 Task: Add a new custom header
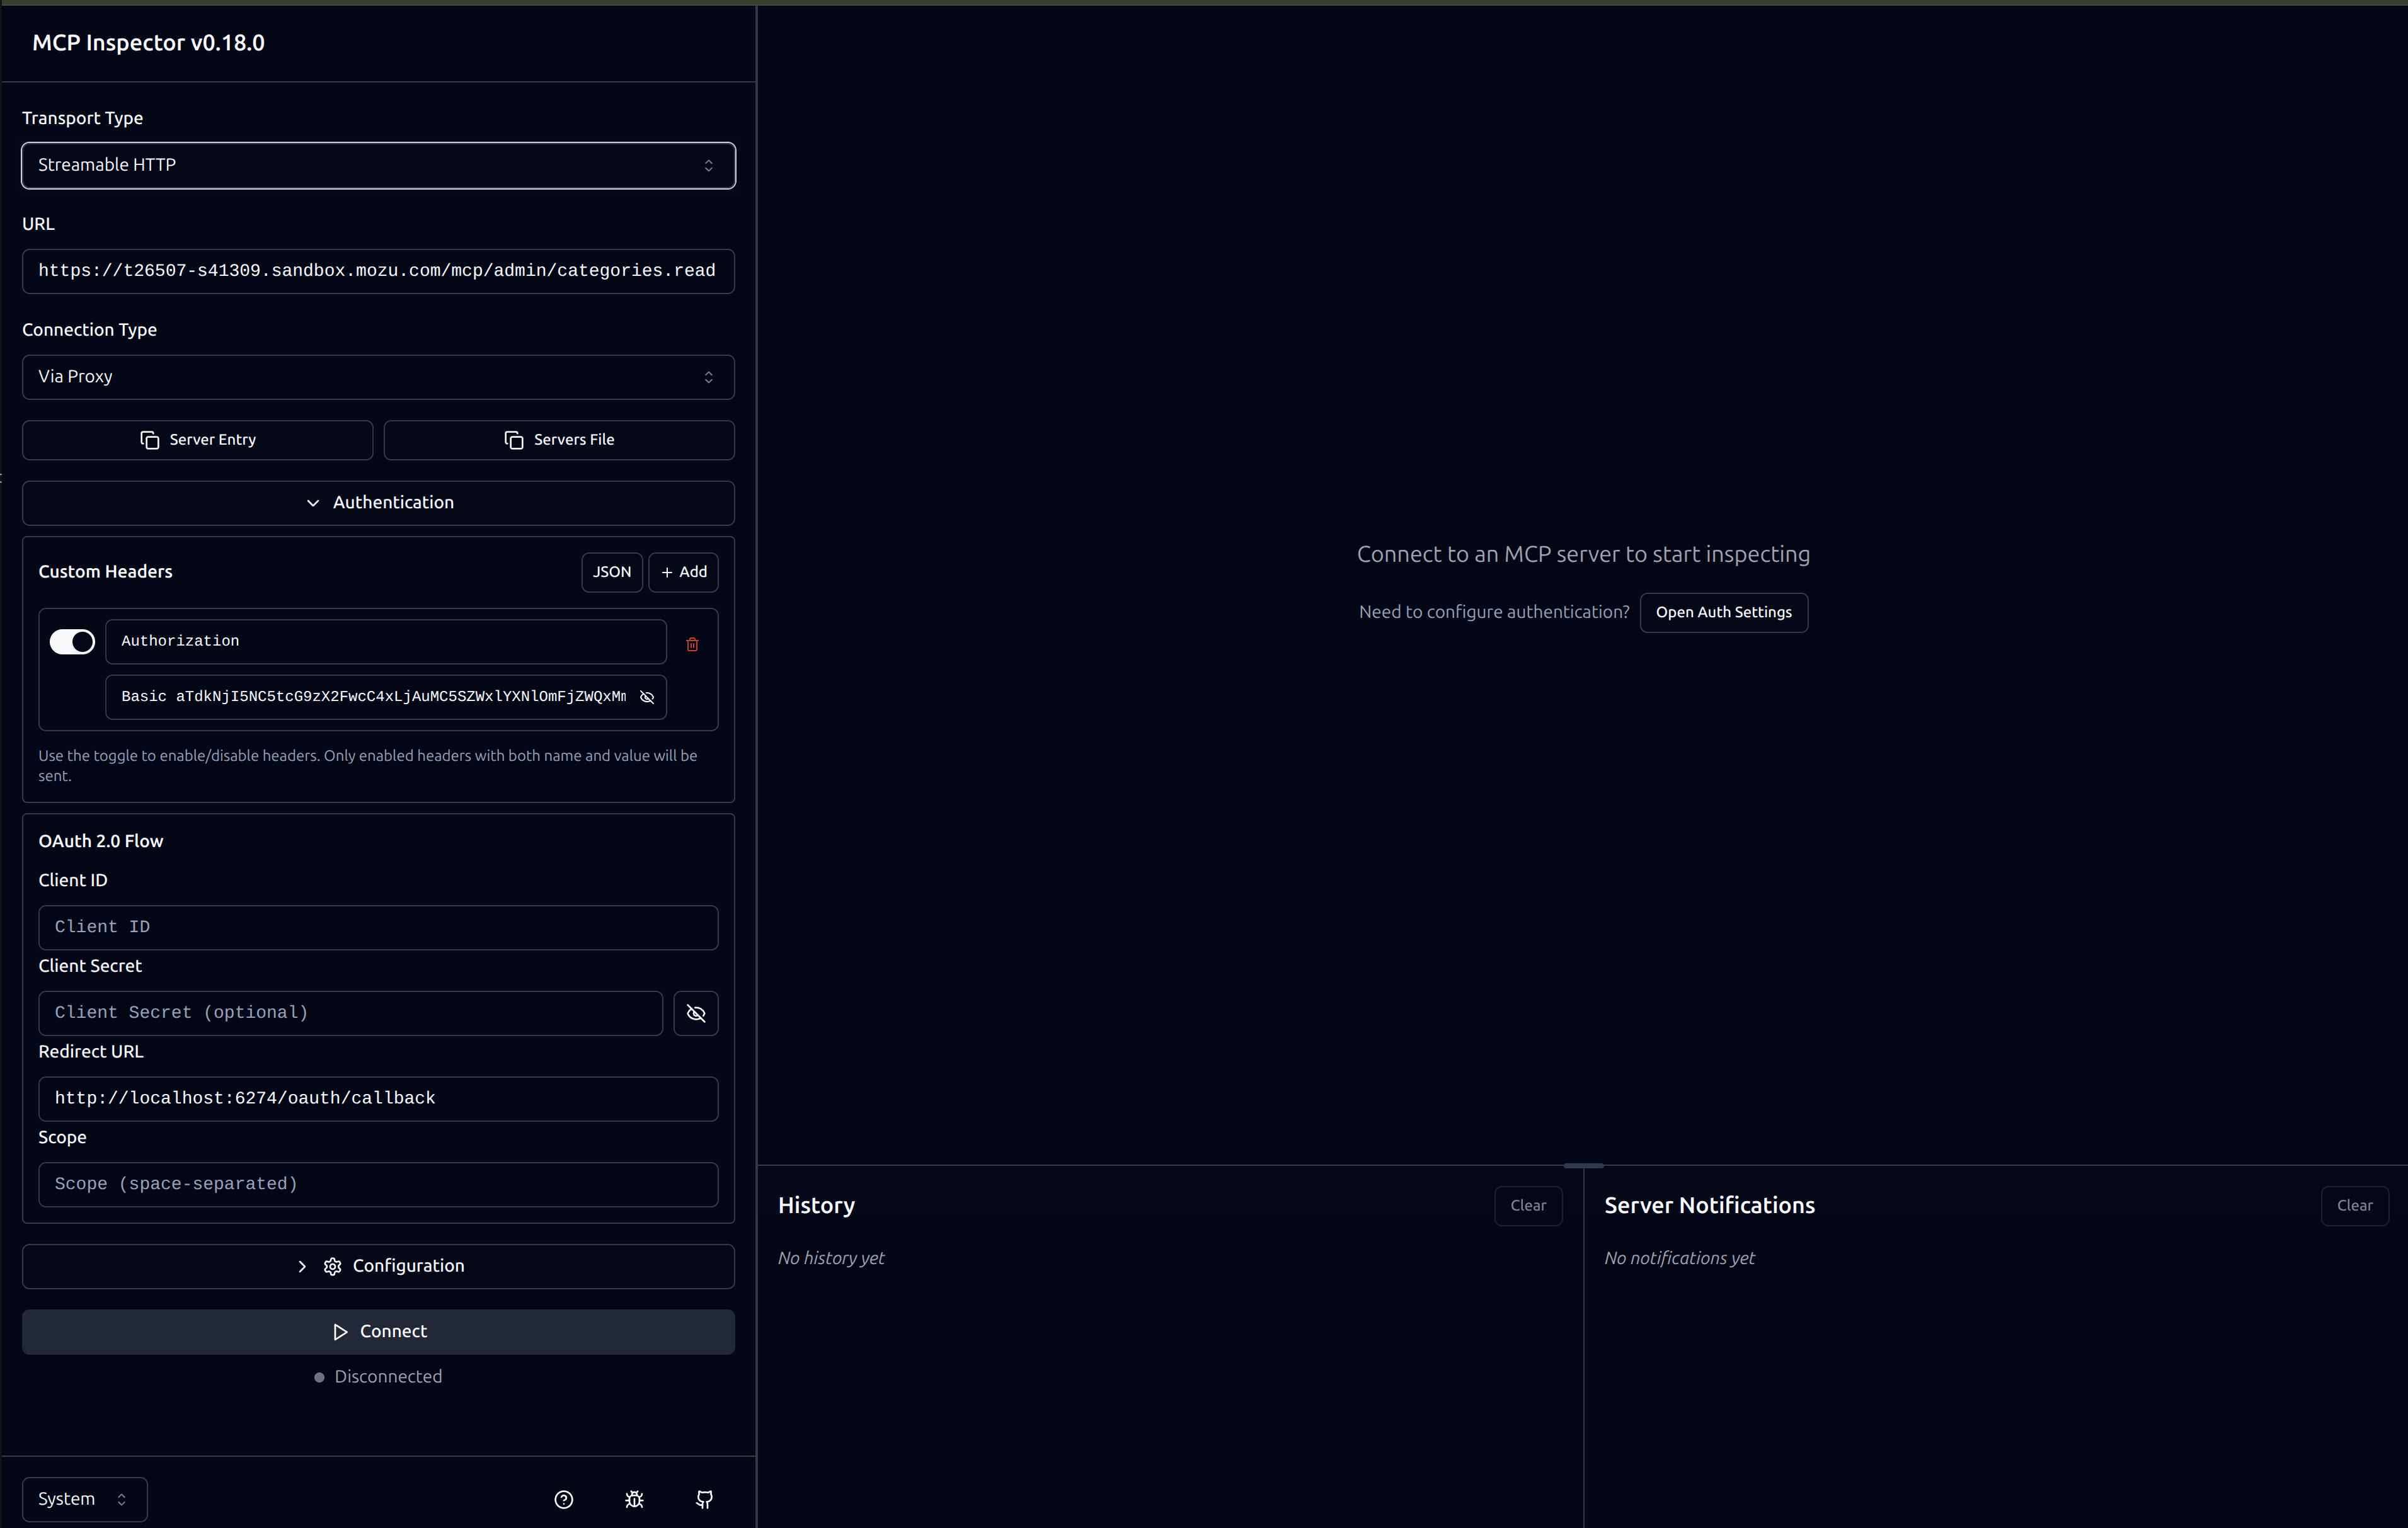684,572
